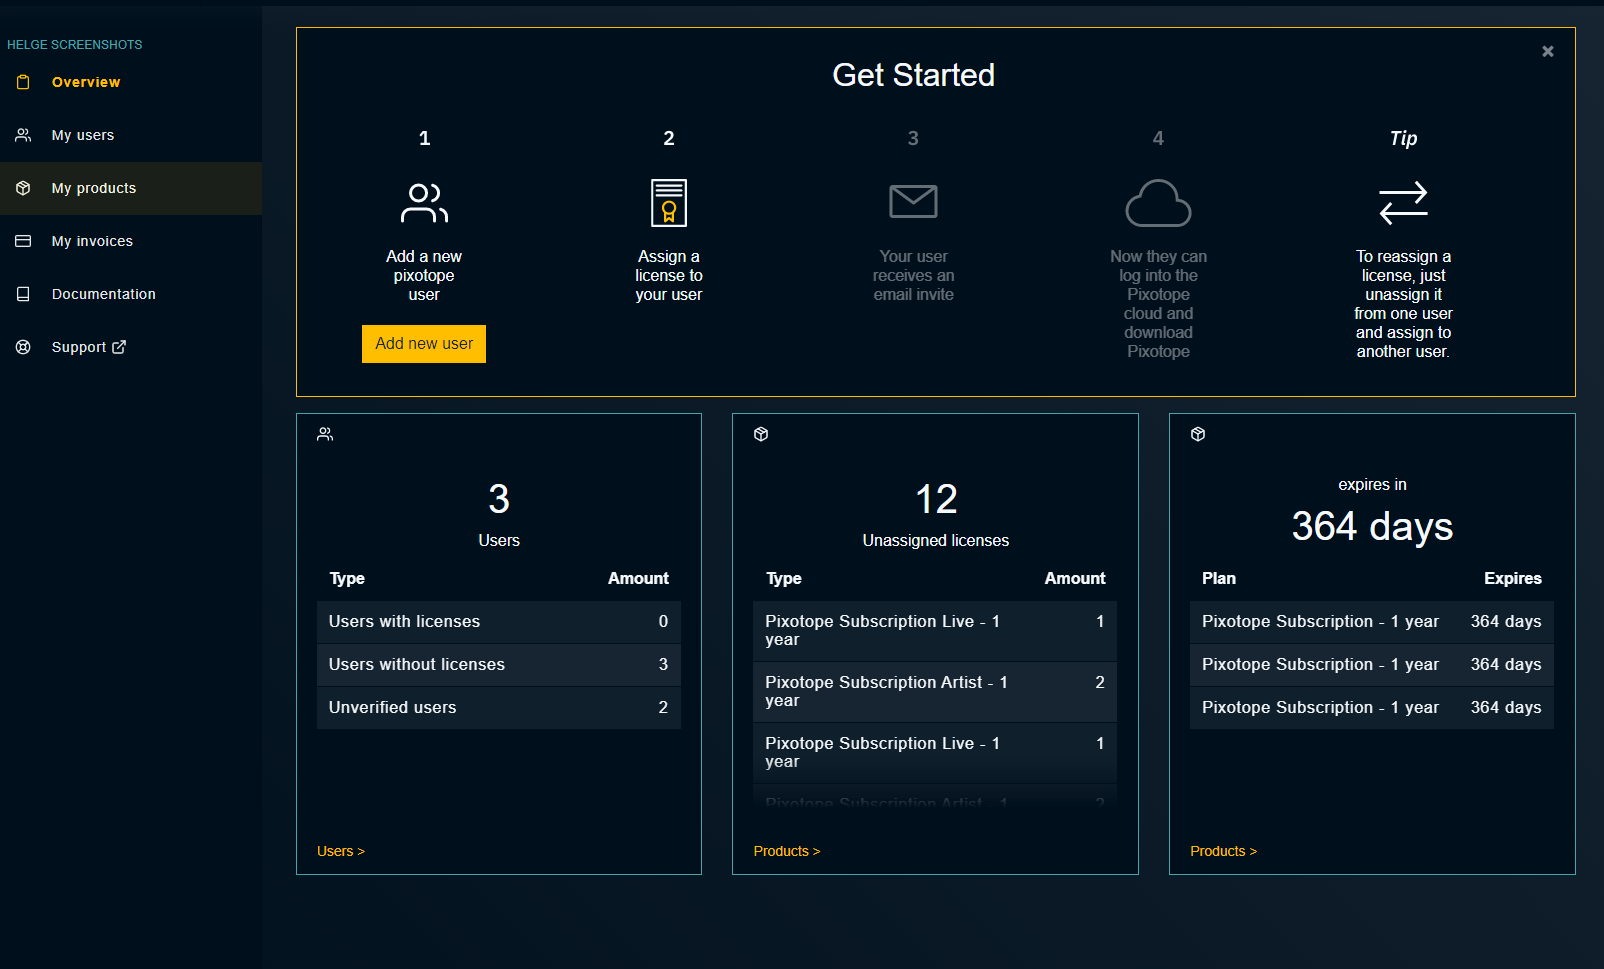Click the license certificate icon in step 2
Viewport: 1604px width, 969px height.
pyautogui.click(x=669, y=203)
